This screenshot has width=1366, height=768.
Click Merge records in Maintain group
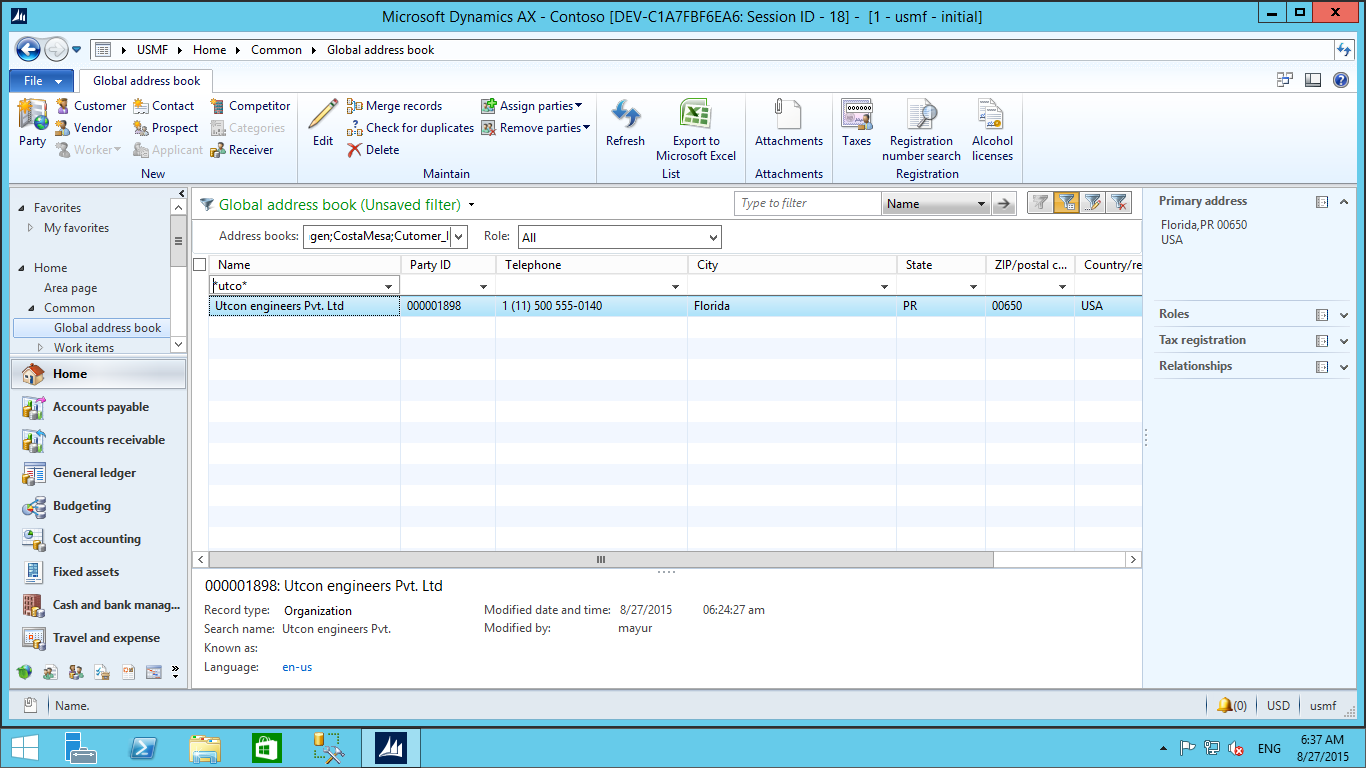pos(394,106)
